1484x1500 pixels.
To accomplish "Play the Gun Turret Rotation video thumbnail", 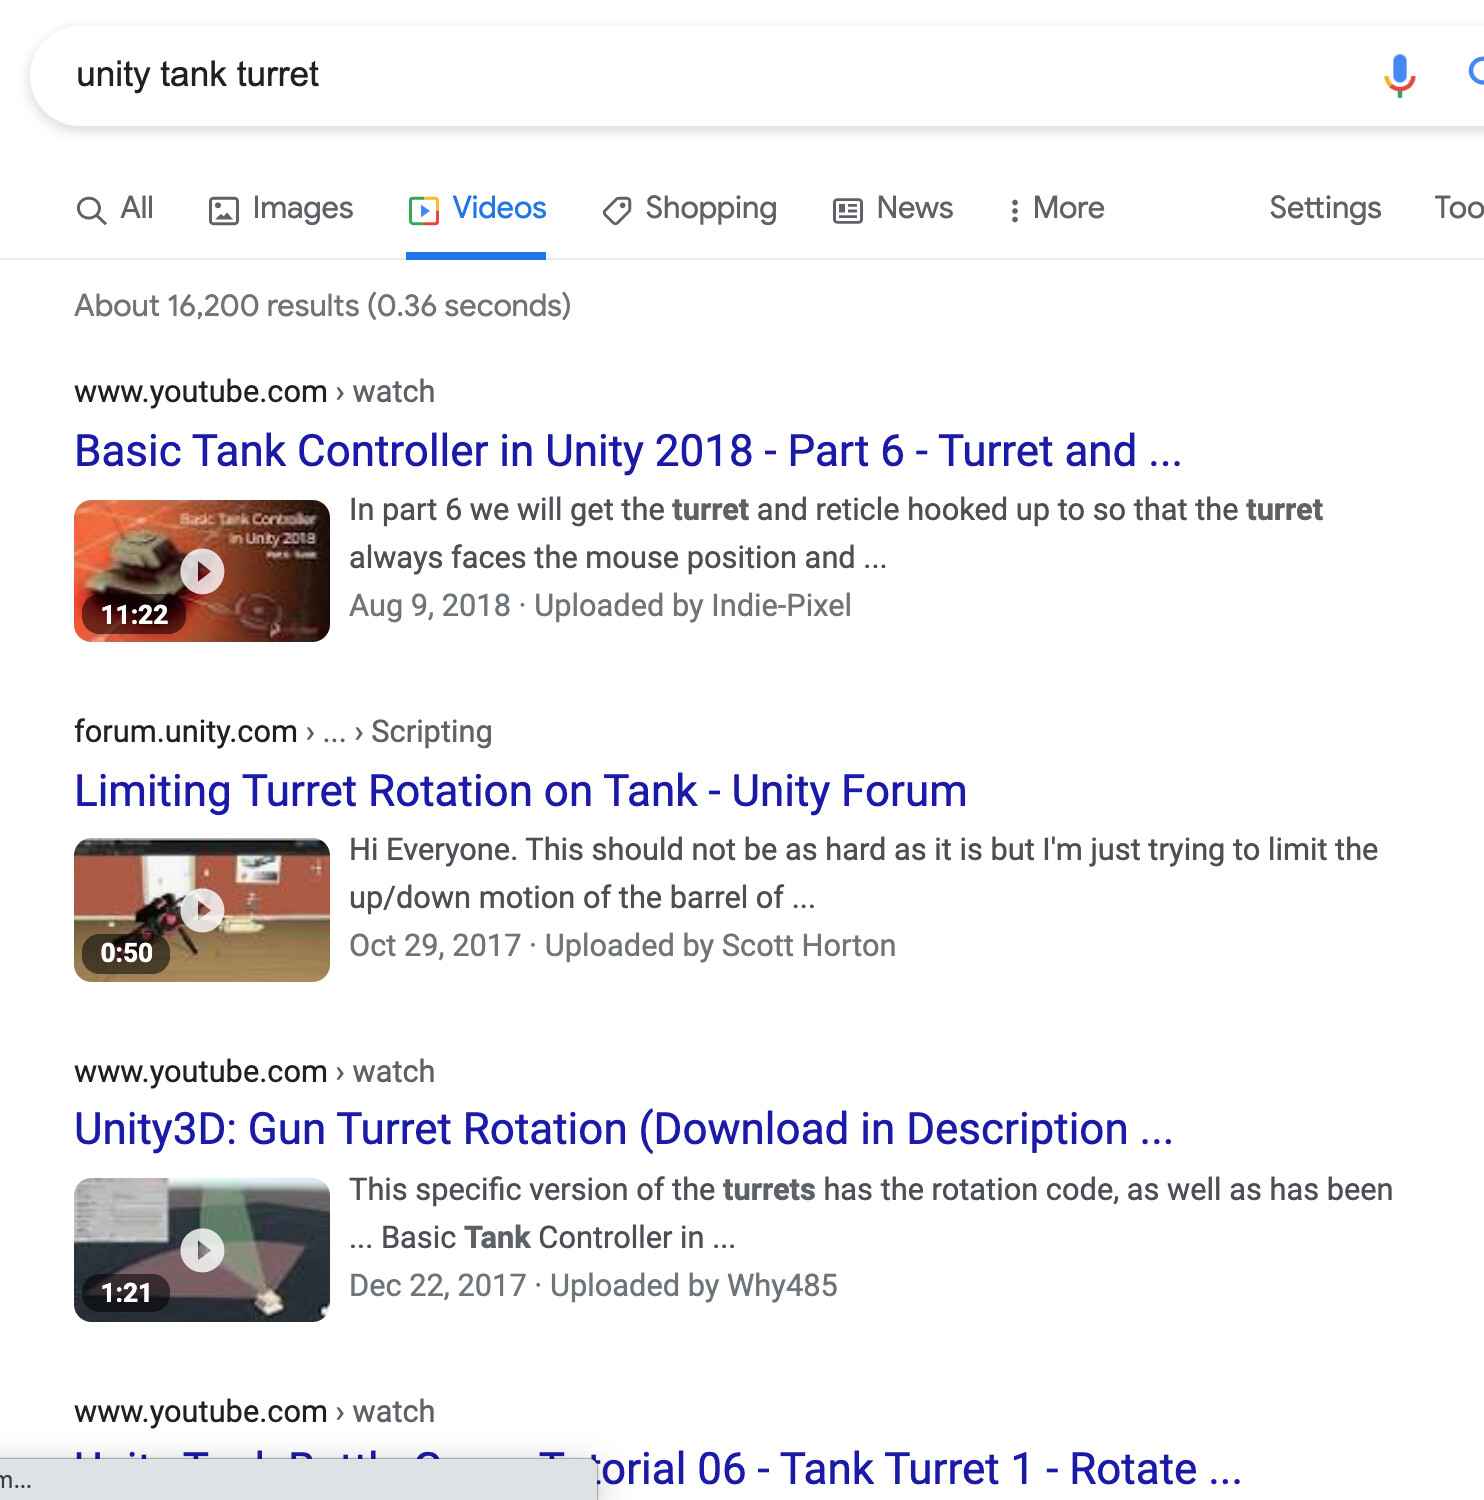I will point(201,1249).
